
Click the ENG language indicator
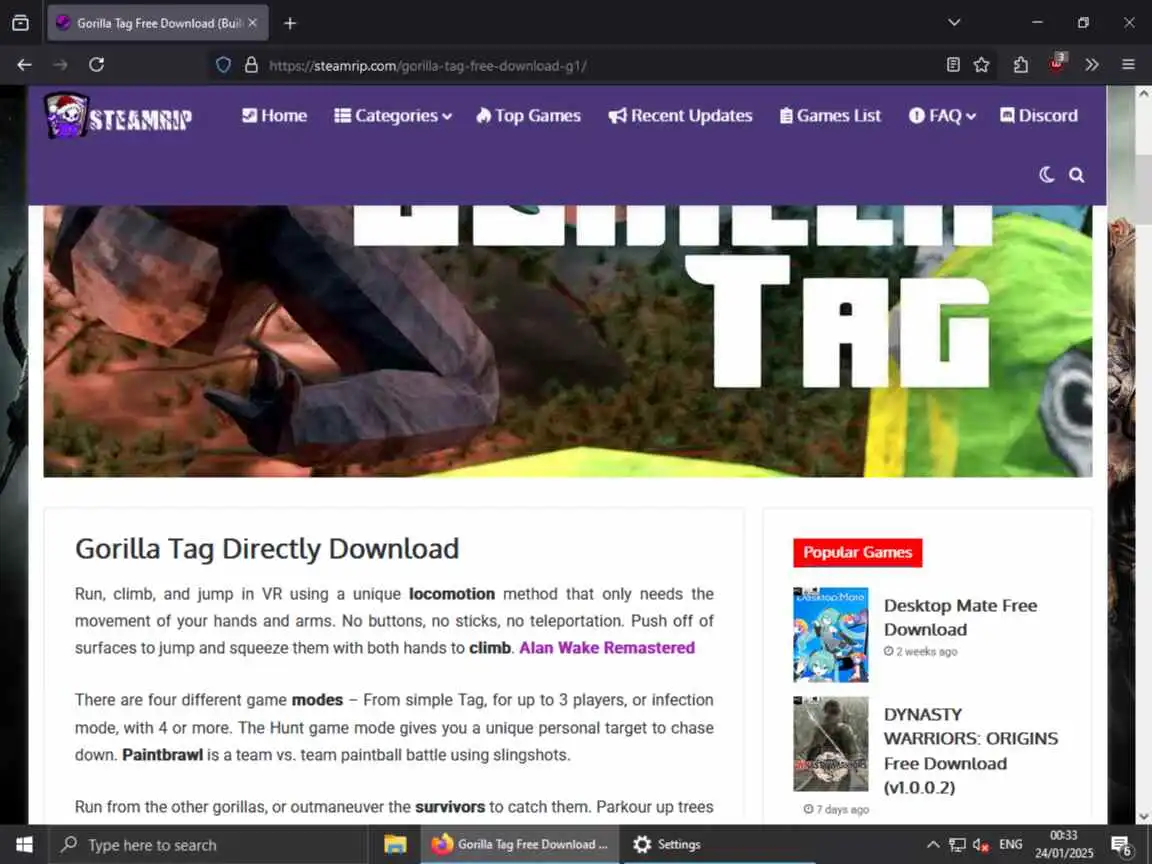1011,845
